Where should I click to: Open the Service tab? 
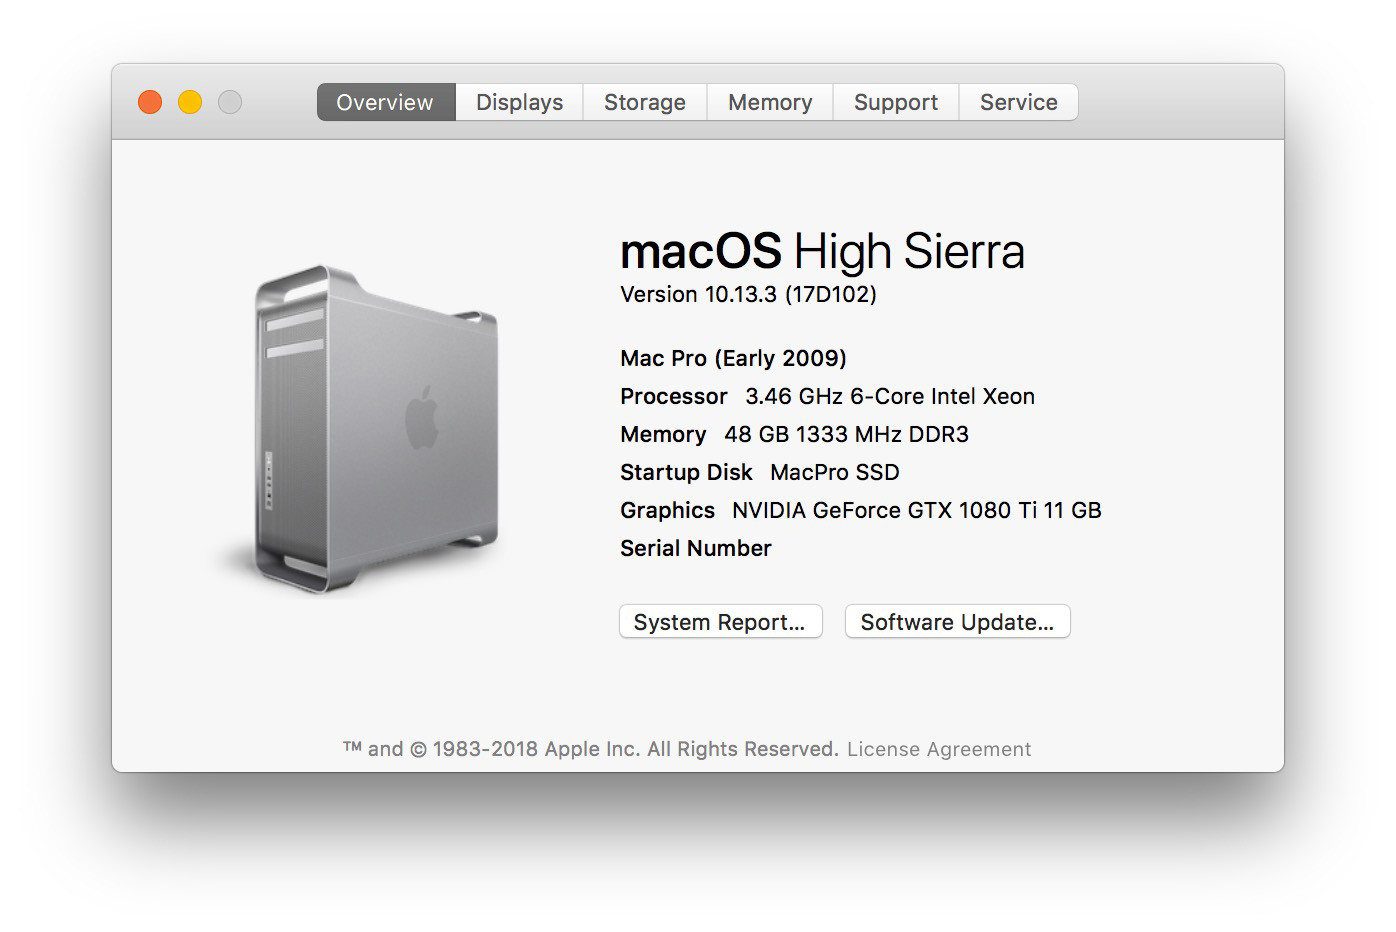pos(1018,102)
